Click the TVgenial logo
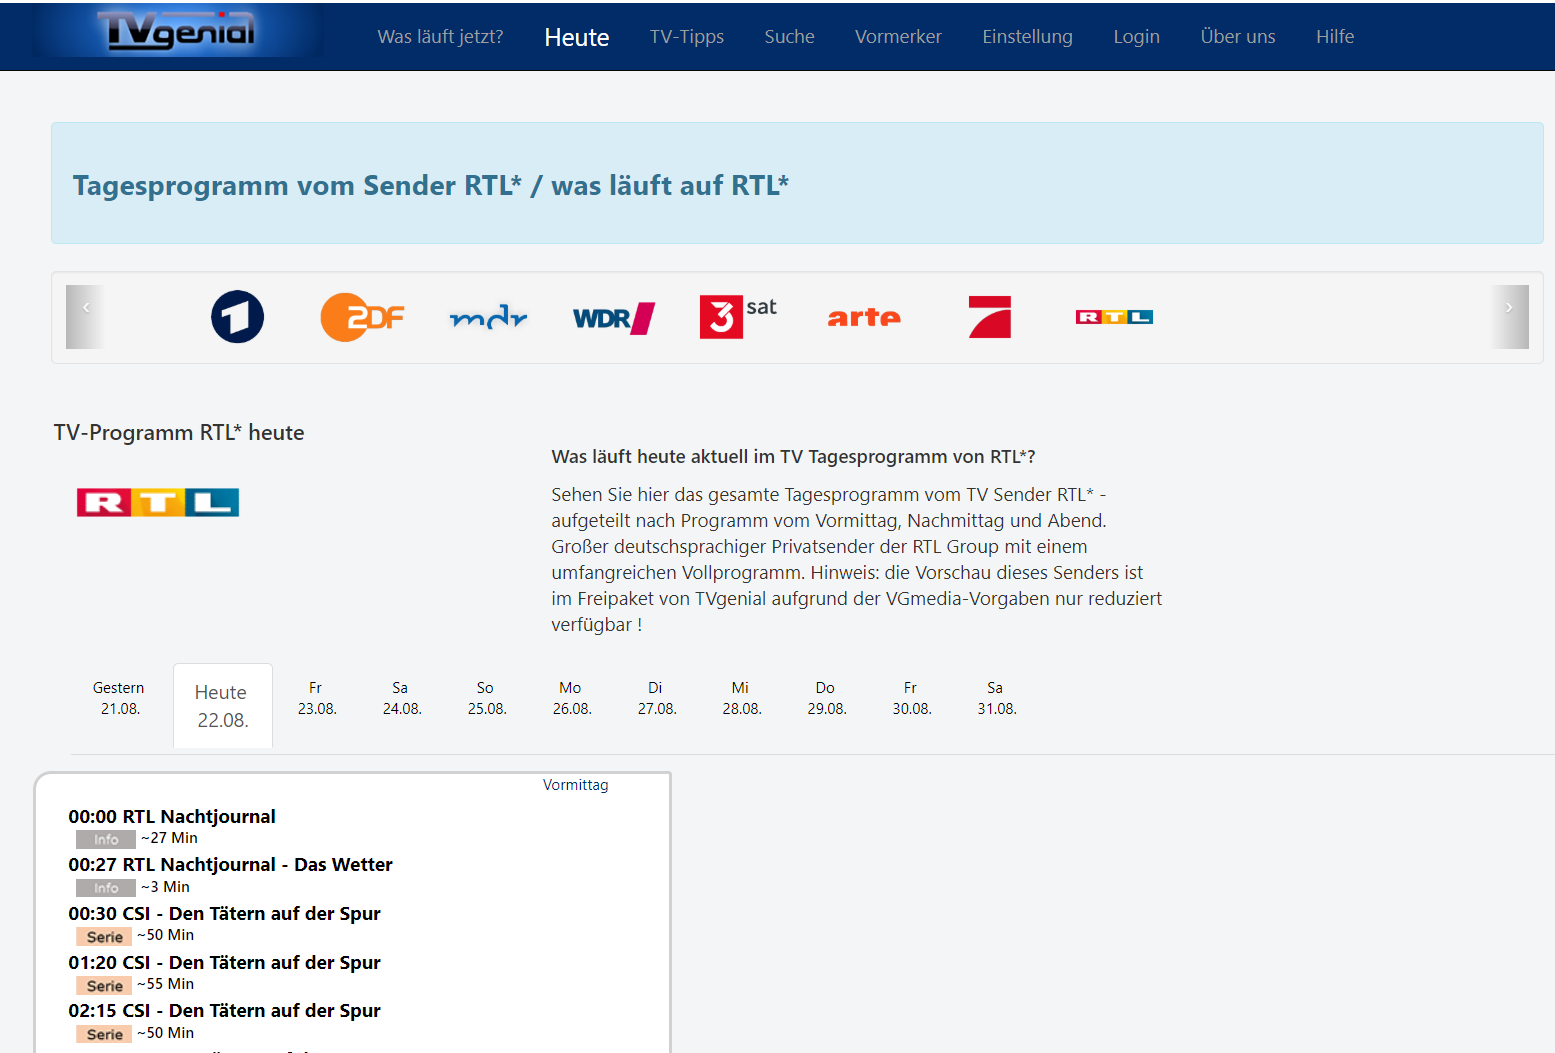Viewport: 1555px width, 1053px height. (178, 31)
